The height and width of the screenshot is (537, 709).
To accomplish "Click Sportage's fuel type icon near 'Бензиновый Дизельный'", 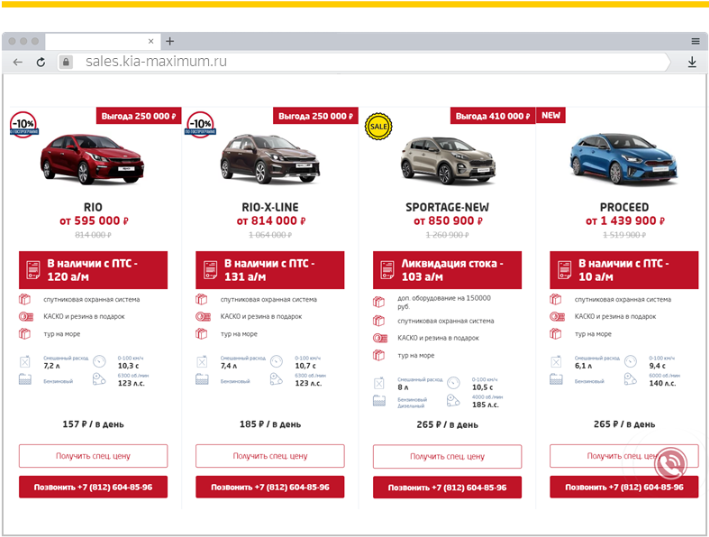I will (x=379, y=401).
